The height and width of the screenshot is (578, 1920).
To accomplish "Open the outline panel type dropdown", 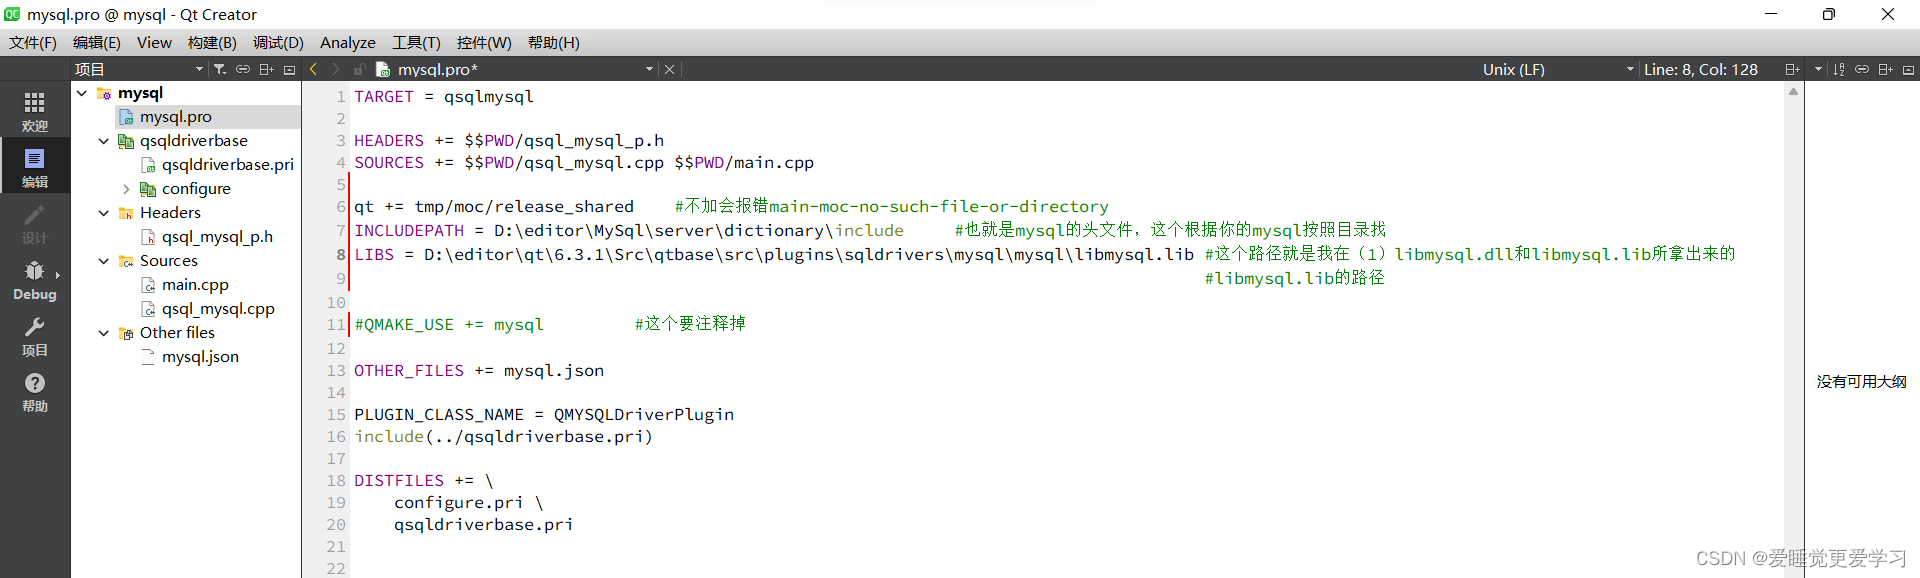I will (x=1818, y=69).
